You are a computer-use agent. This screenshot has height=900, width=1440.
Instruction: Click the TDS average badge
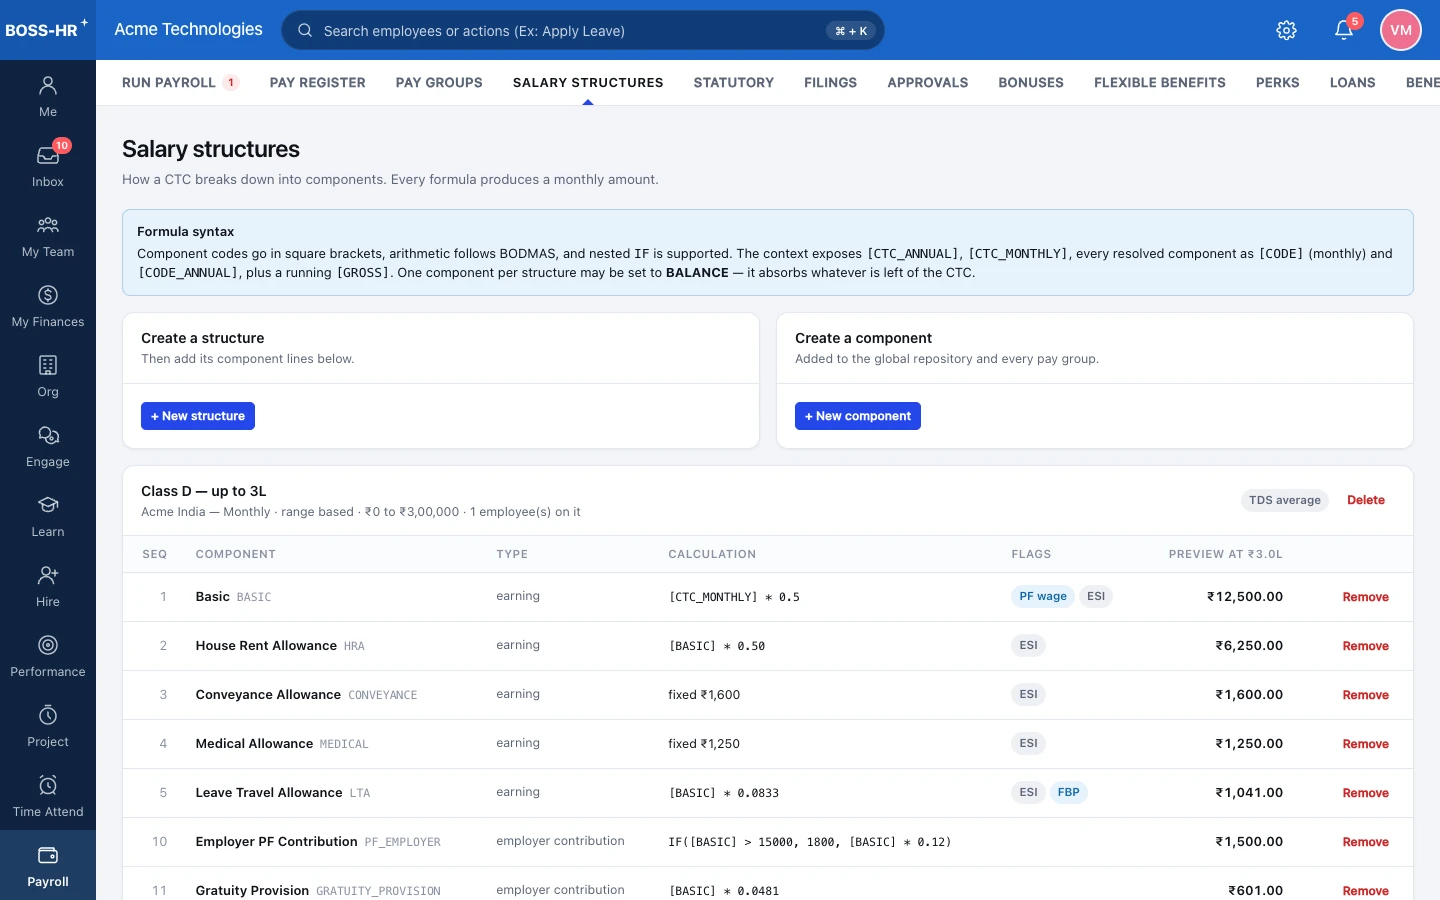[x=1285, y=500]
